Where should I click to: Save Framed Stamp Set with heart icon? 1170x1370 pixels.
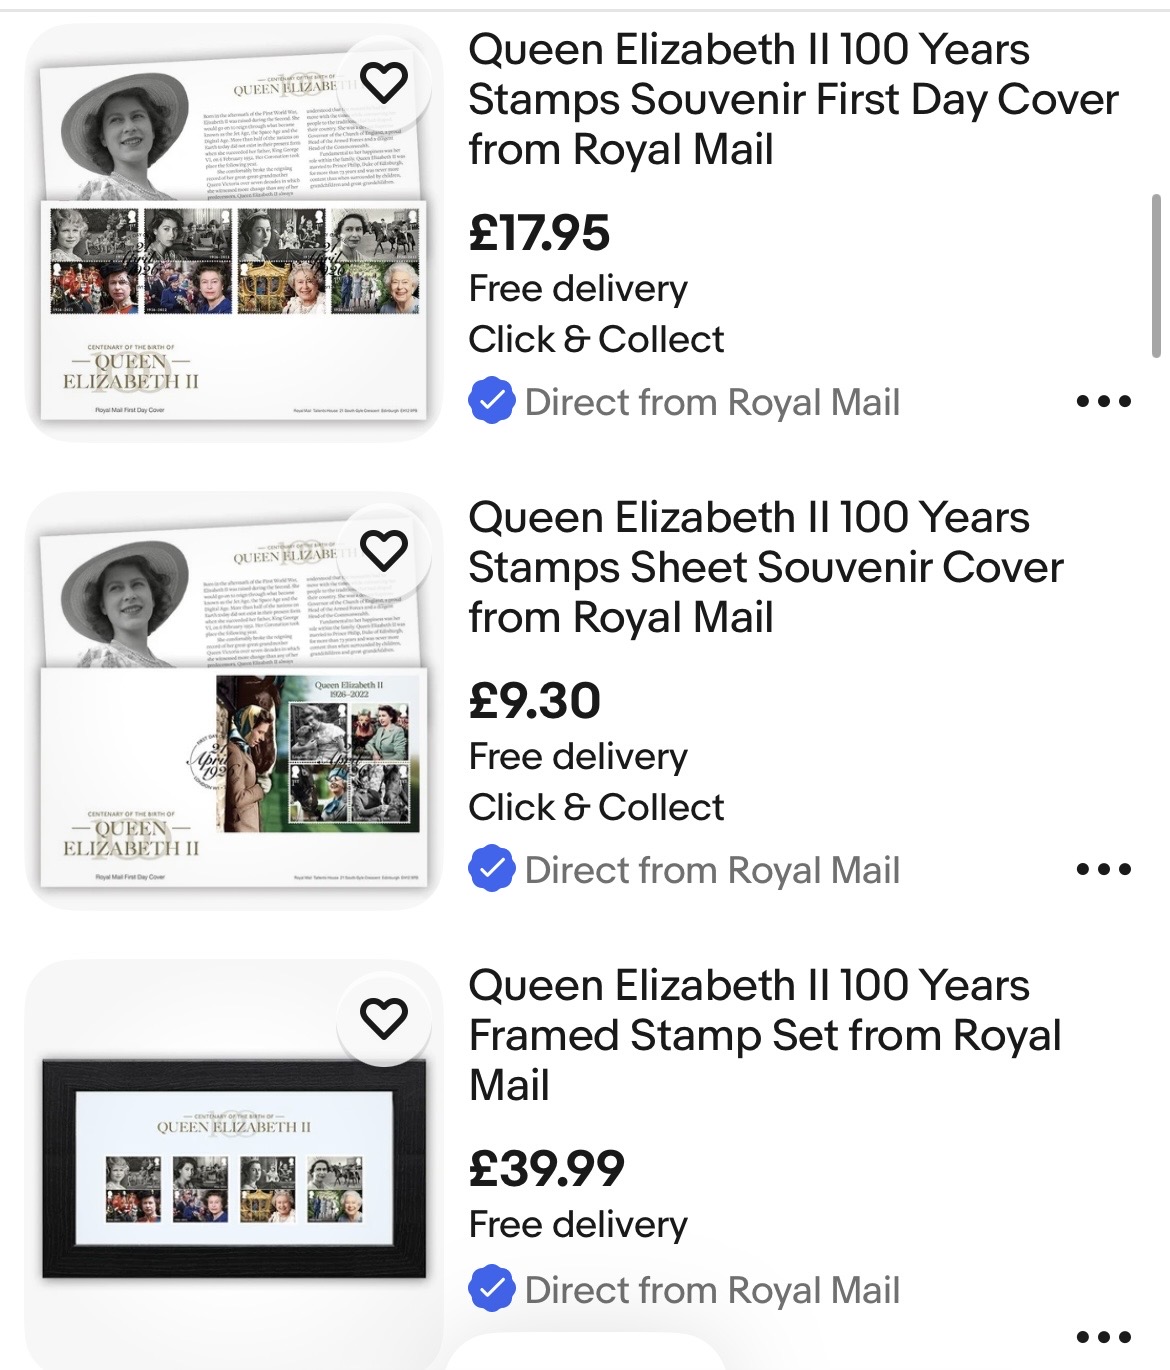tap(384, 1018)
